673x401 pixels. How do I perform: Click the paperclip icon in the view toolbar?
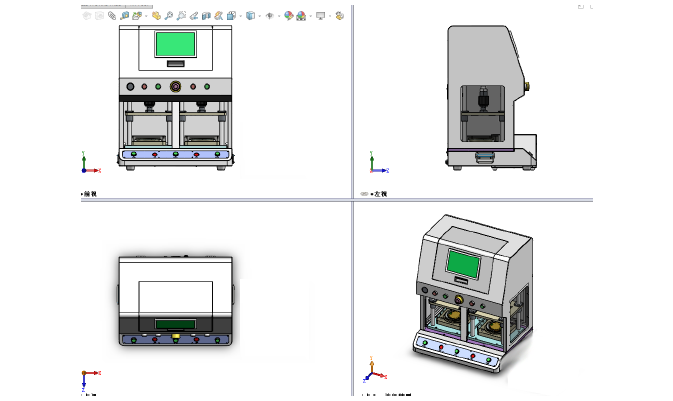click(111, 16)
